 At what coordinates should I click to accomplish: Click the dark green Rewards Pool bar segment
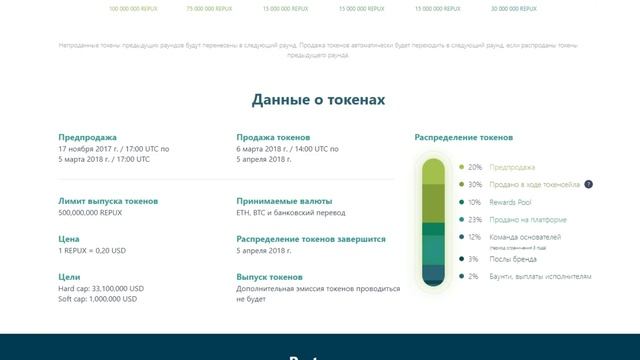[433, 229]
